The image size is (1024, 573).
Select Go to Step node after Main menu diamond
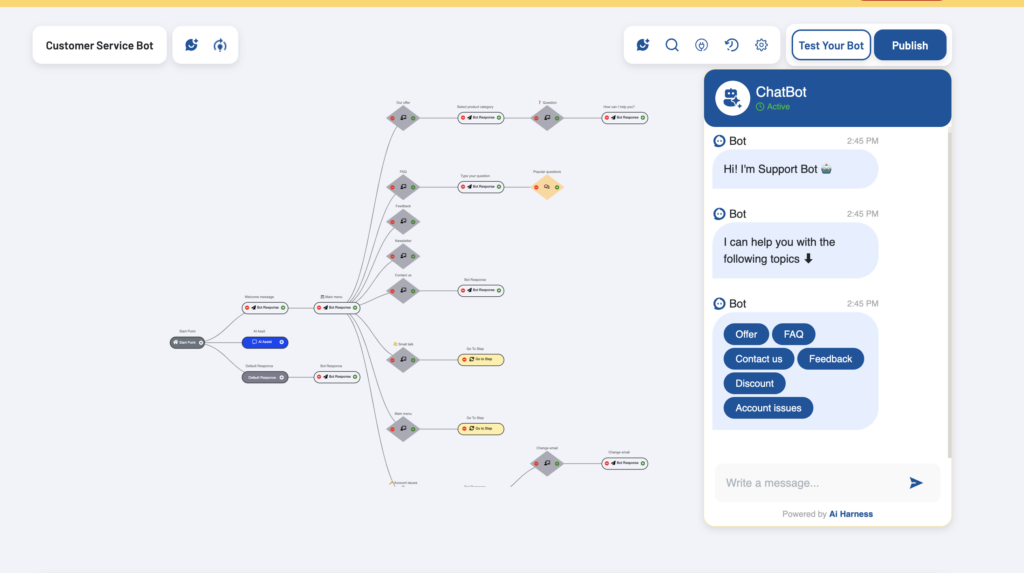point(481,429)
